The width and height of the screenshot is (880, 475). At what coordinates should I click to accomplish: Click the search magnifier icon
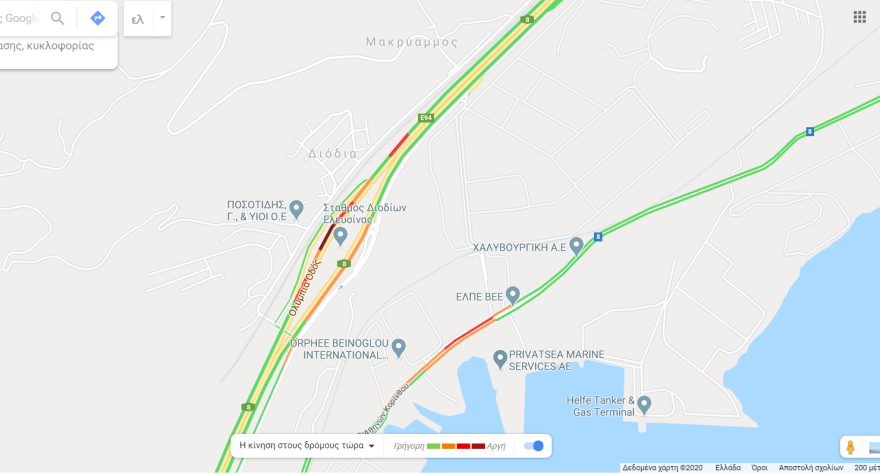[x=57, y=19]
